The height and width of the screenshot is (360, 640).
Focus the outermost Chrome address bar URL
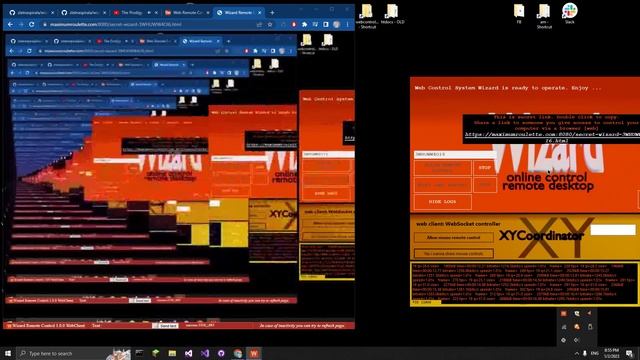pyautogui.click(x=116, y=24)
